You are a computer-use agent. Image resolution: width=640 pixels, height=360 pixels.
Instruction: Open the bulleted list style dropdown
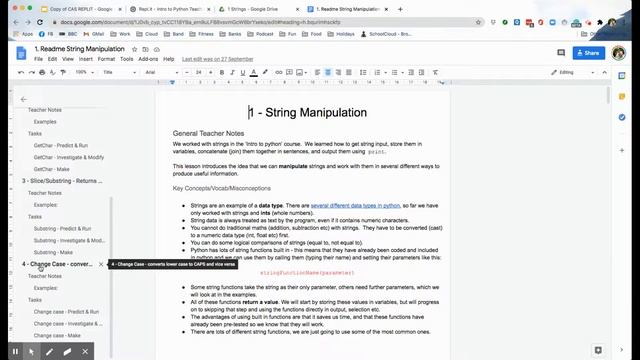point(402,73)
